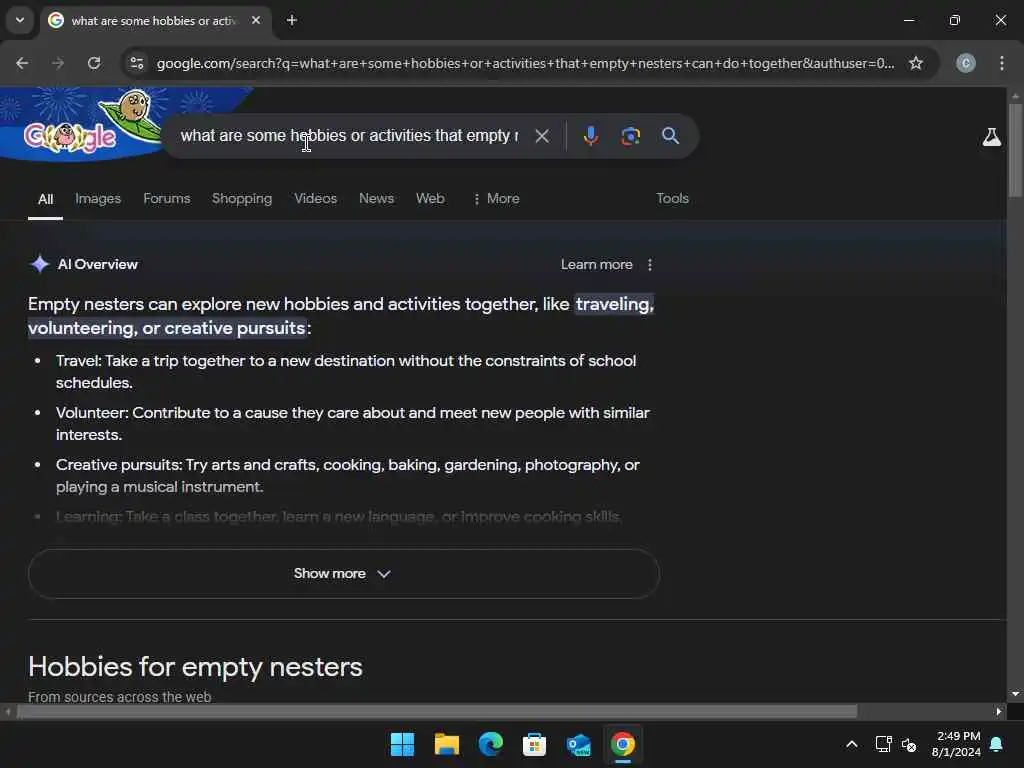Viewport: 1024px width, 768px height.
Task: Open the search Tools options
Action: point(672,199)
